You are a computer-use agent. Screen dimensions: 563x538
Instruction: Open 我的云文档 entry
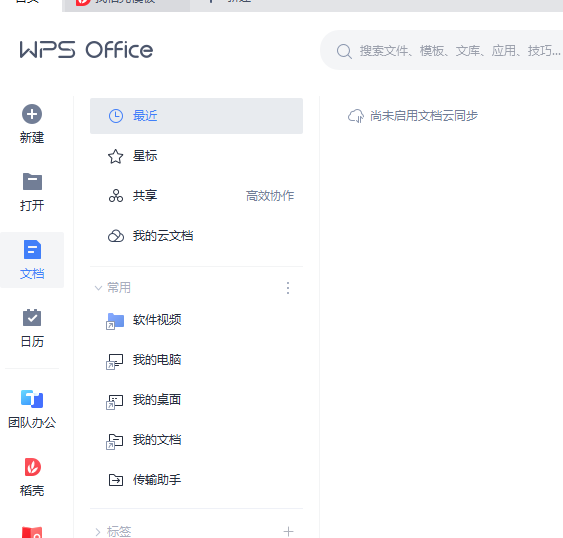(x=196, y=236)
